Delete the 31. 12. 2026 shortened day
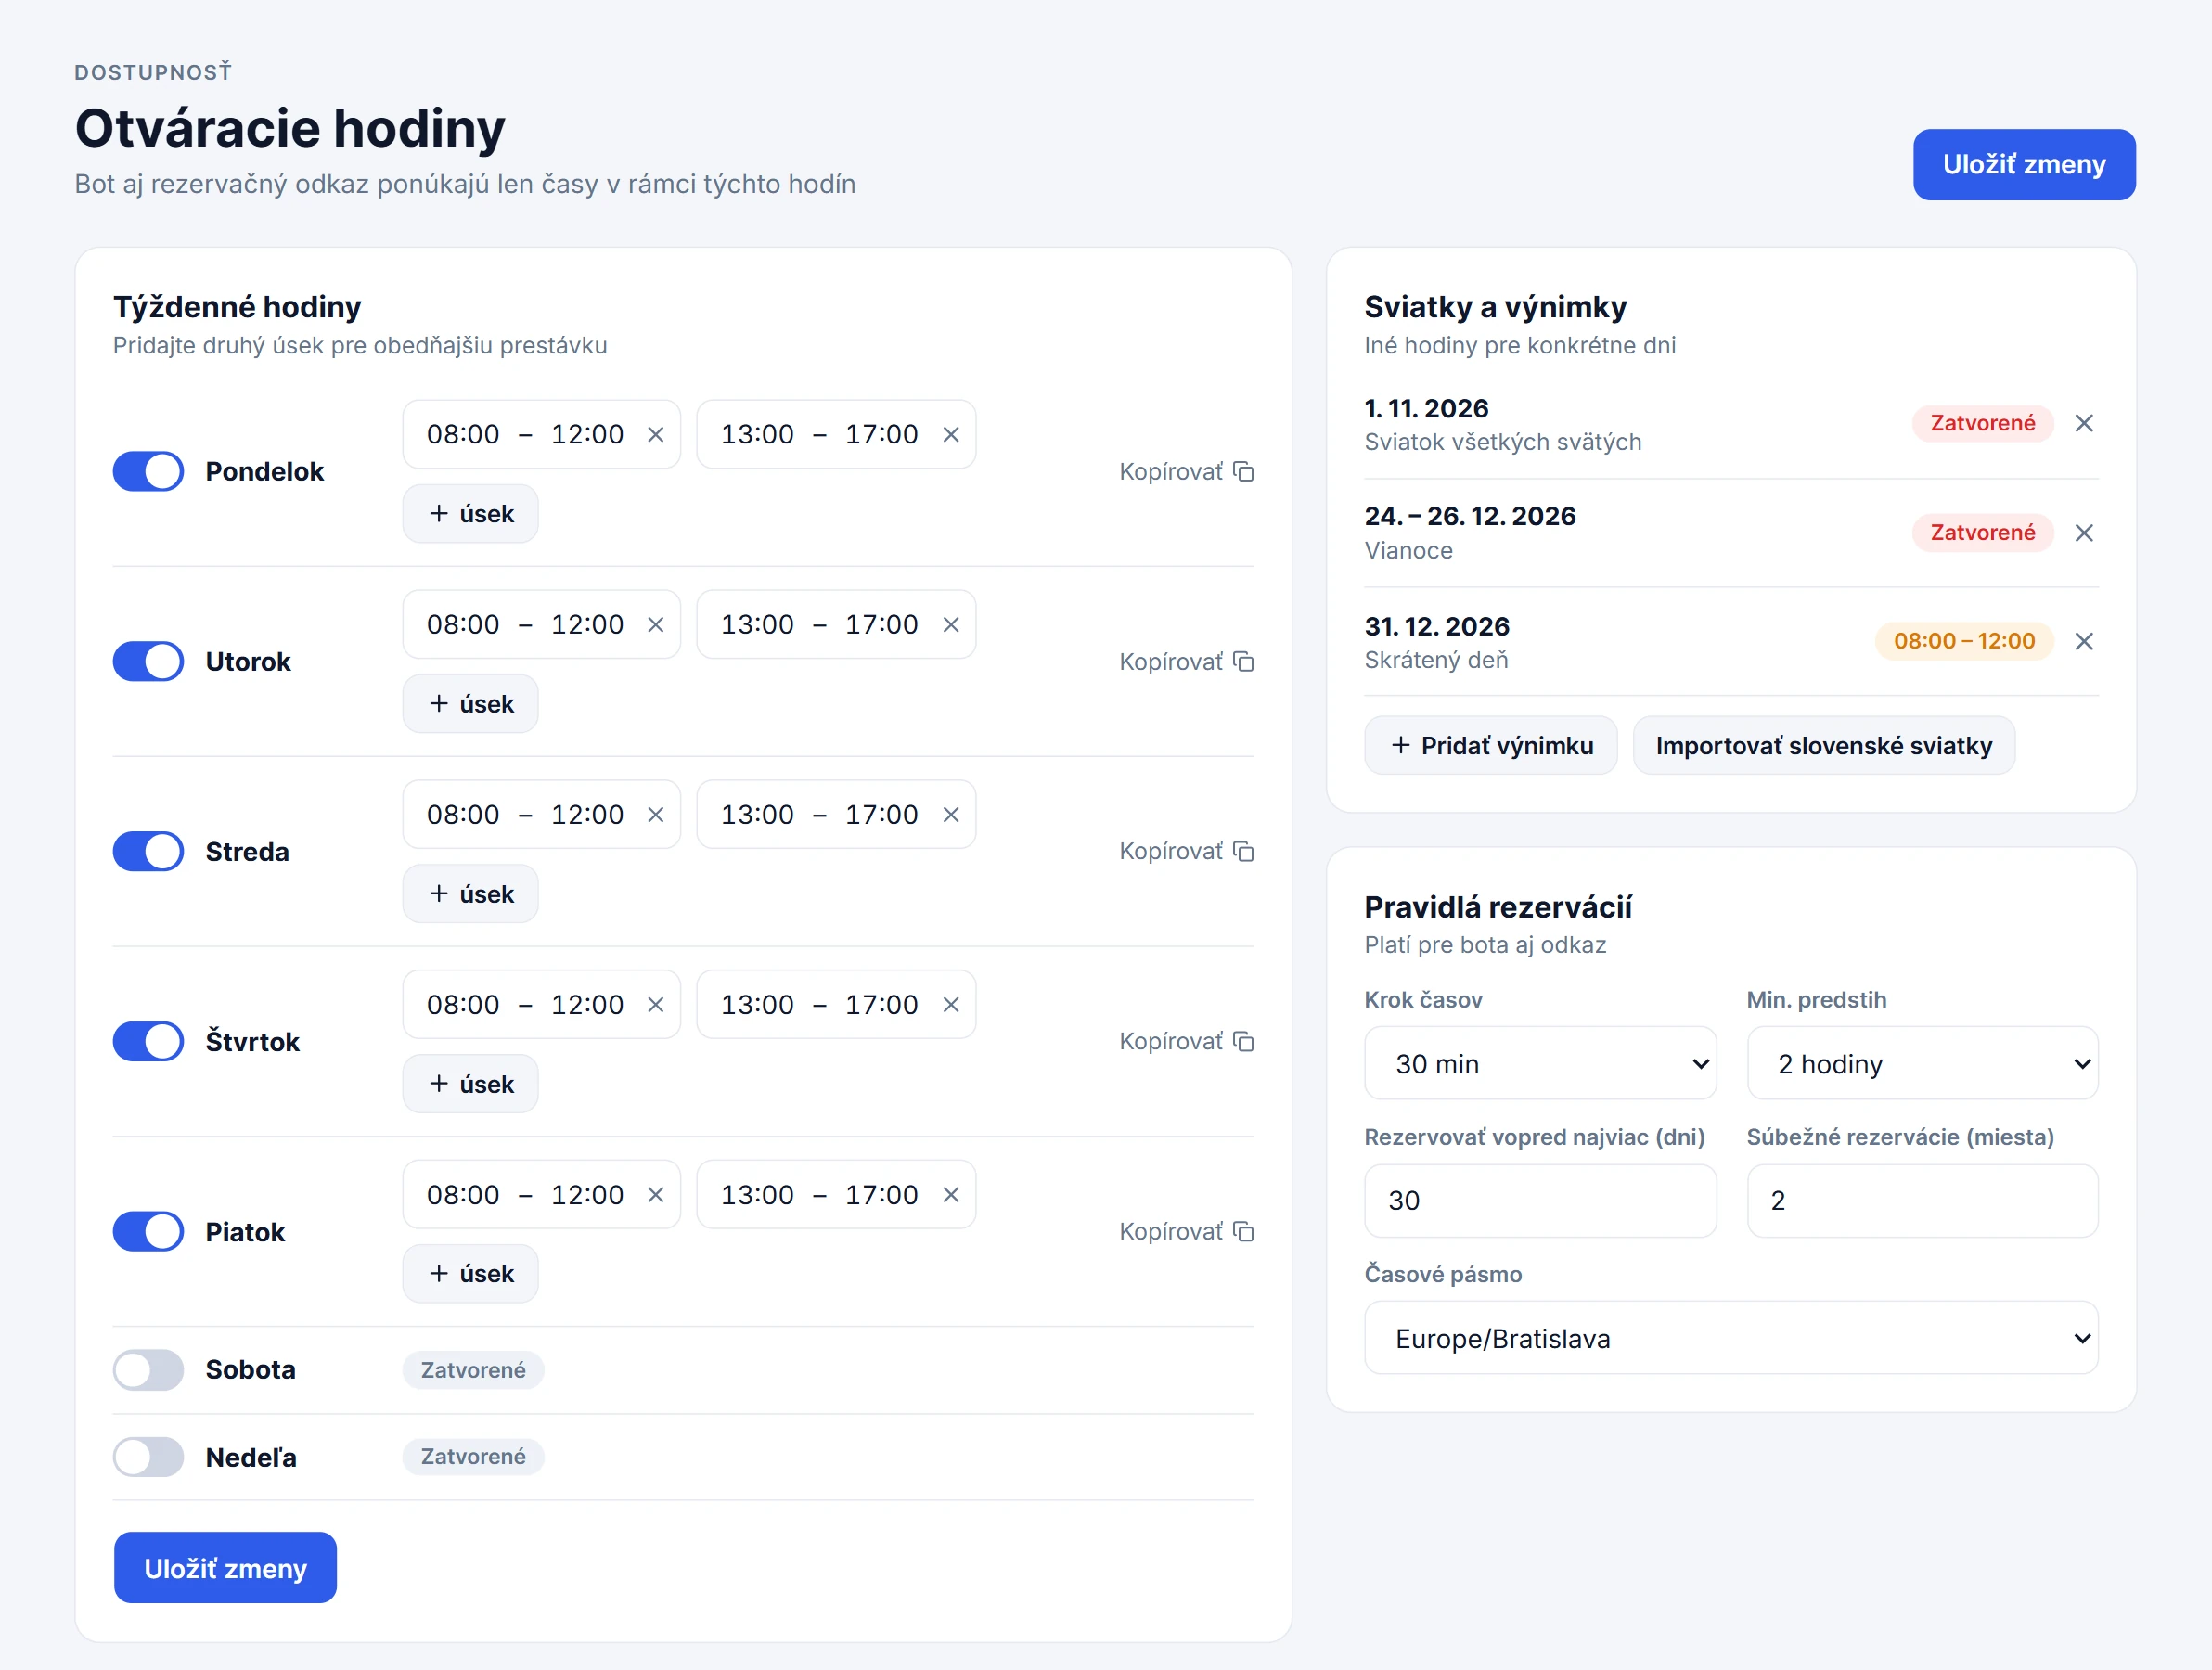 2084,642
